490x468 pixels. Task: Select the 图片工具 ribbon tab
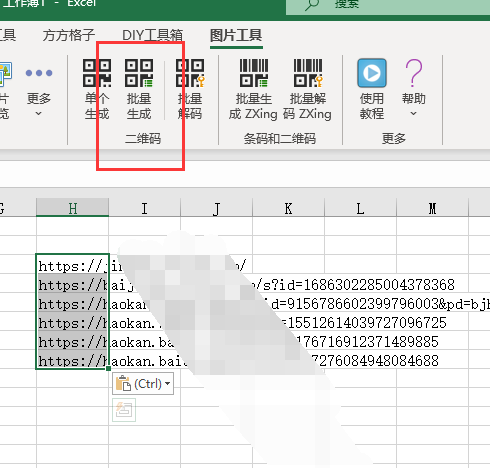(x=236, y=35)
